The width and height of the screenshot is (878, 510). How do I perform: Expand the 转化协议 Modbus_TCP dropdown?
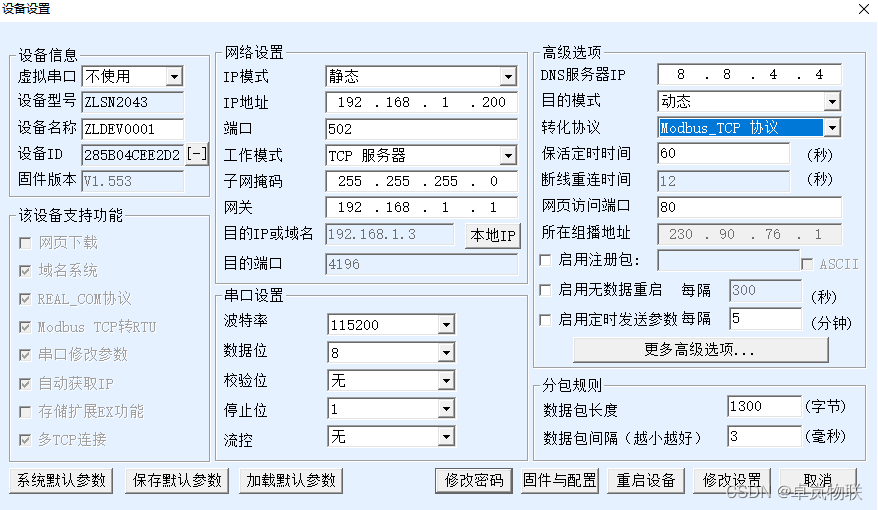[832, 128]
